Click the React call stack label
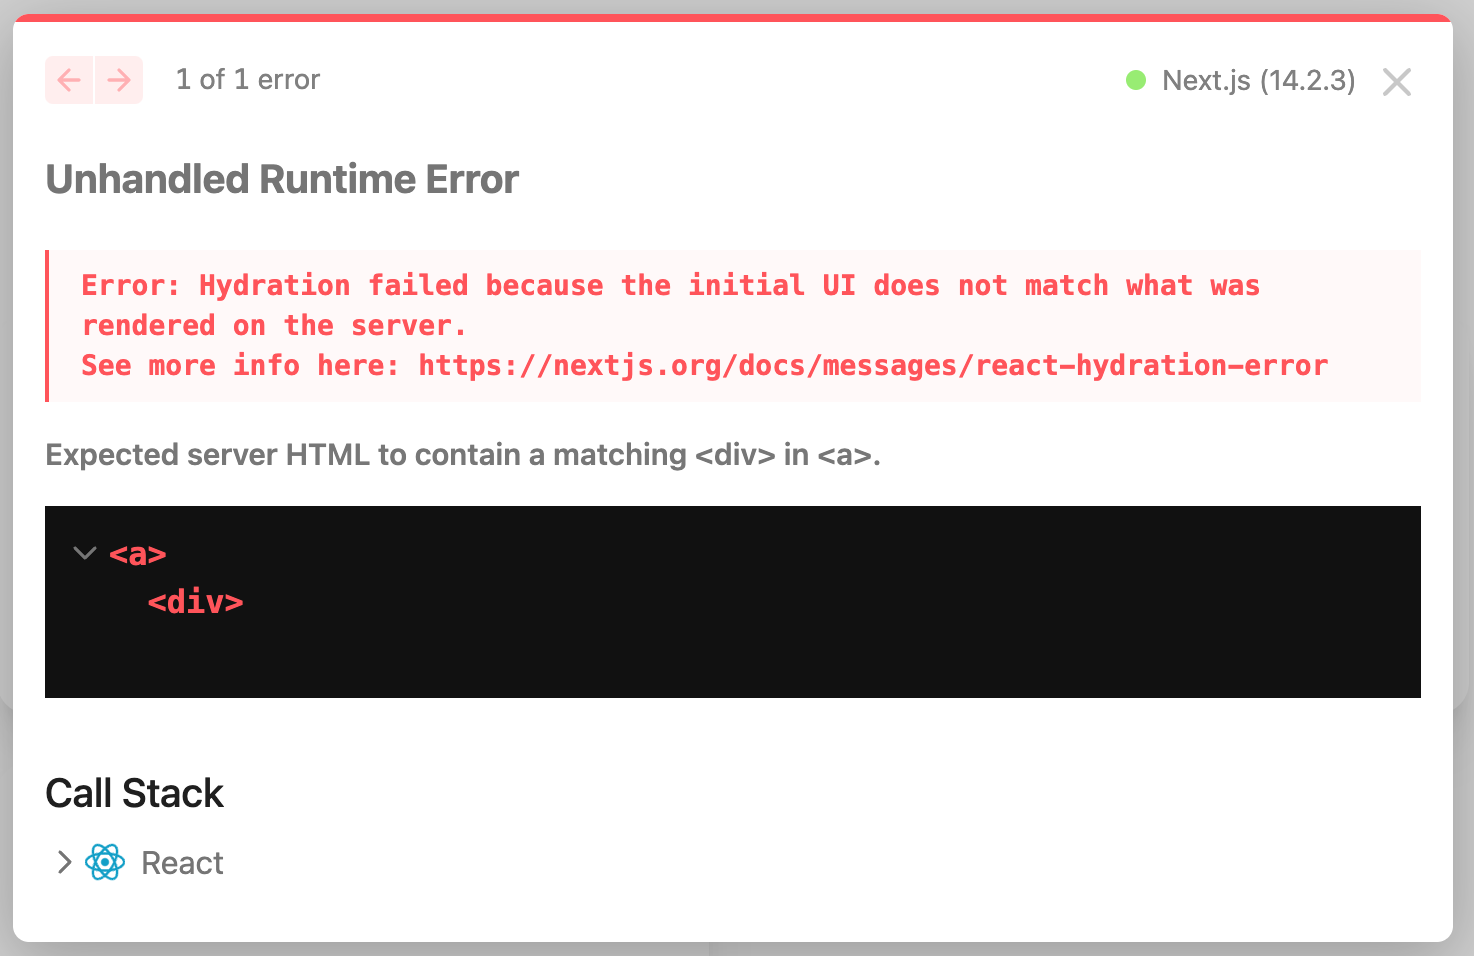Viewport: 1474px width, 956px height. point(182,863)
